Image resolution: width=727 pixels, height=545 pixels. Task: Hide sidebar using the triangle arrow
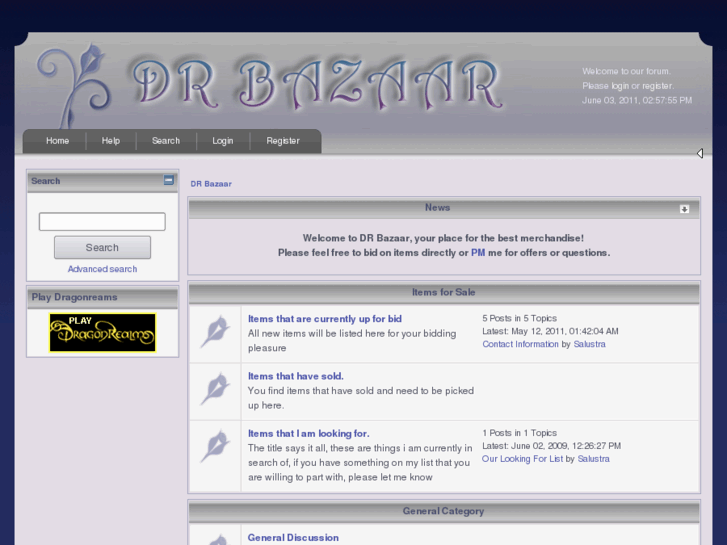(x=700, y=153)
